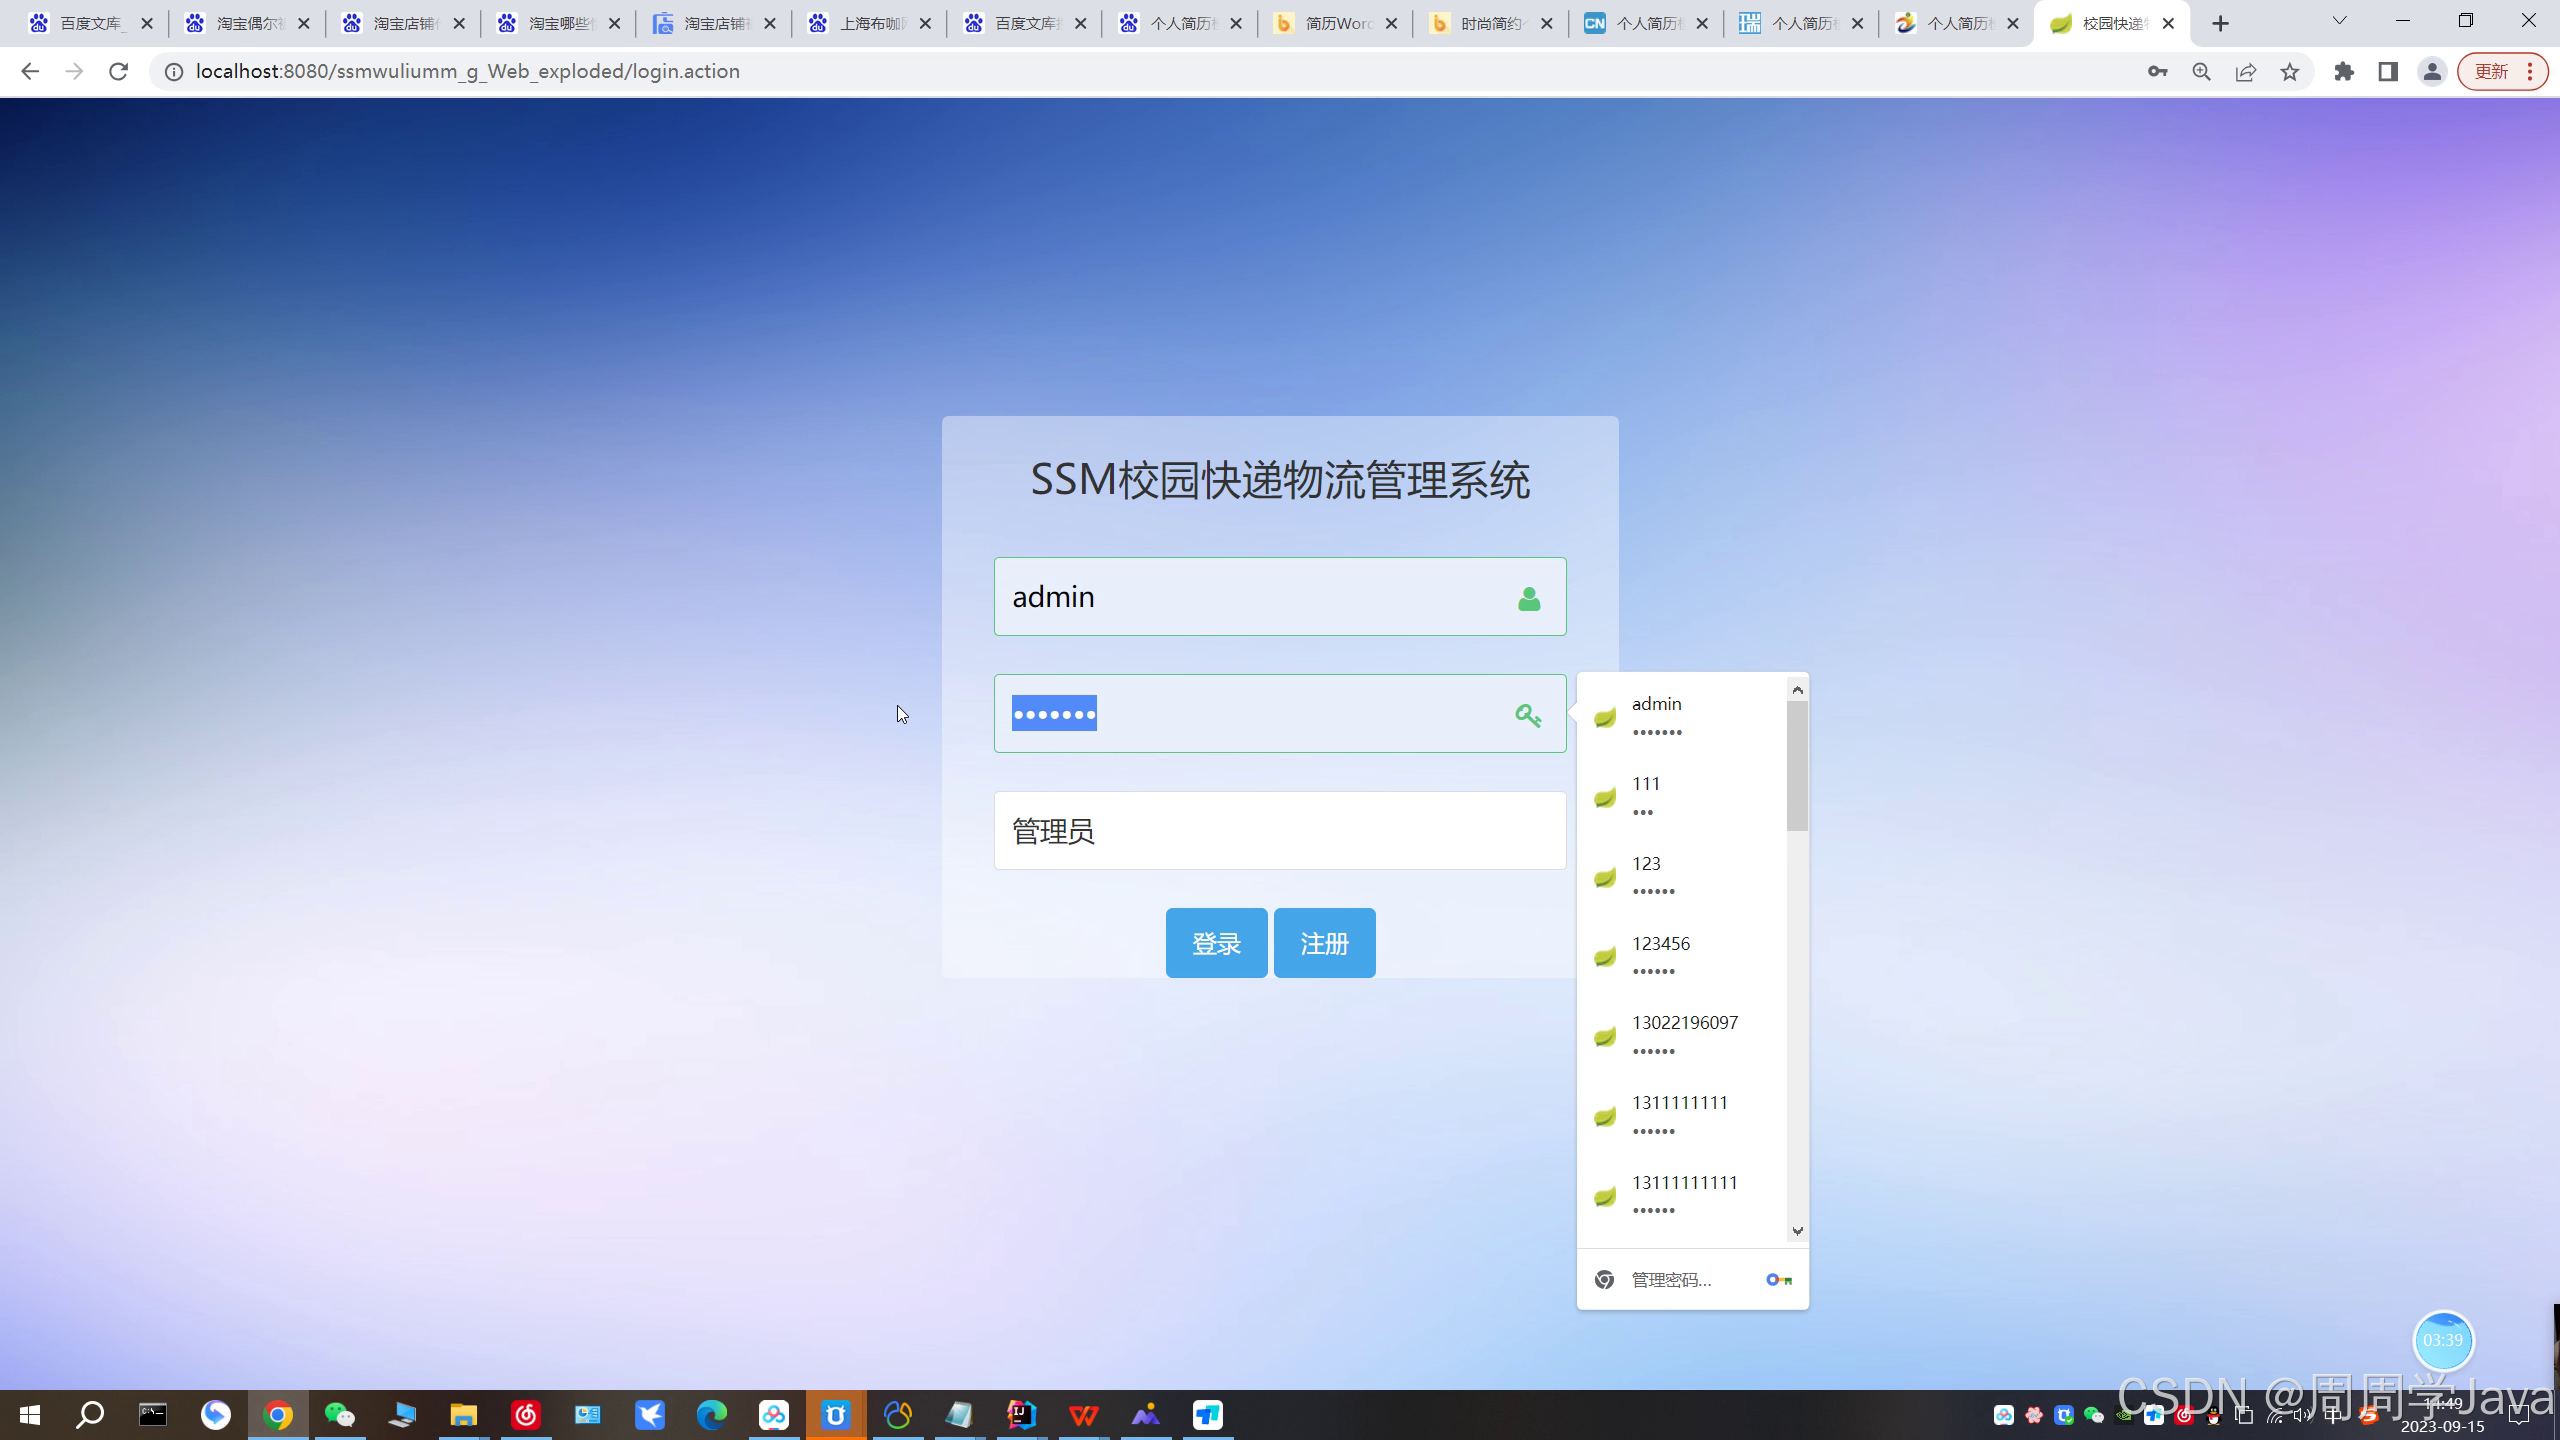Choose the saved 123456 account entry
The width and height of the screenshot is (2560, 1440).
tap(1661, 955)
